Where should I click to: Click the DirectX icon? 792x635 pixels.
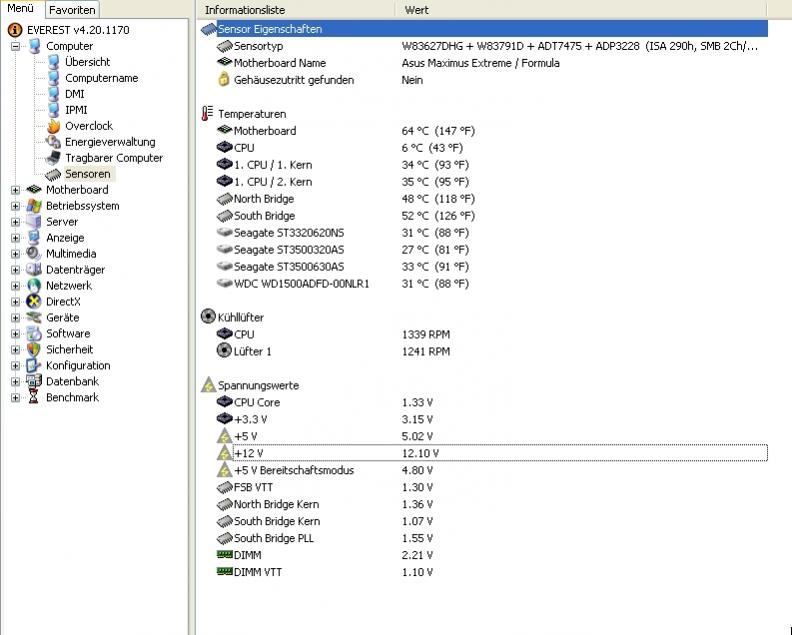coord(34,302)
